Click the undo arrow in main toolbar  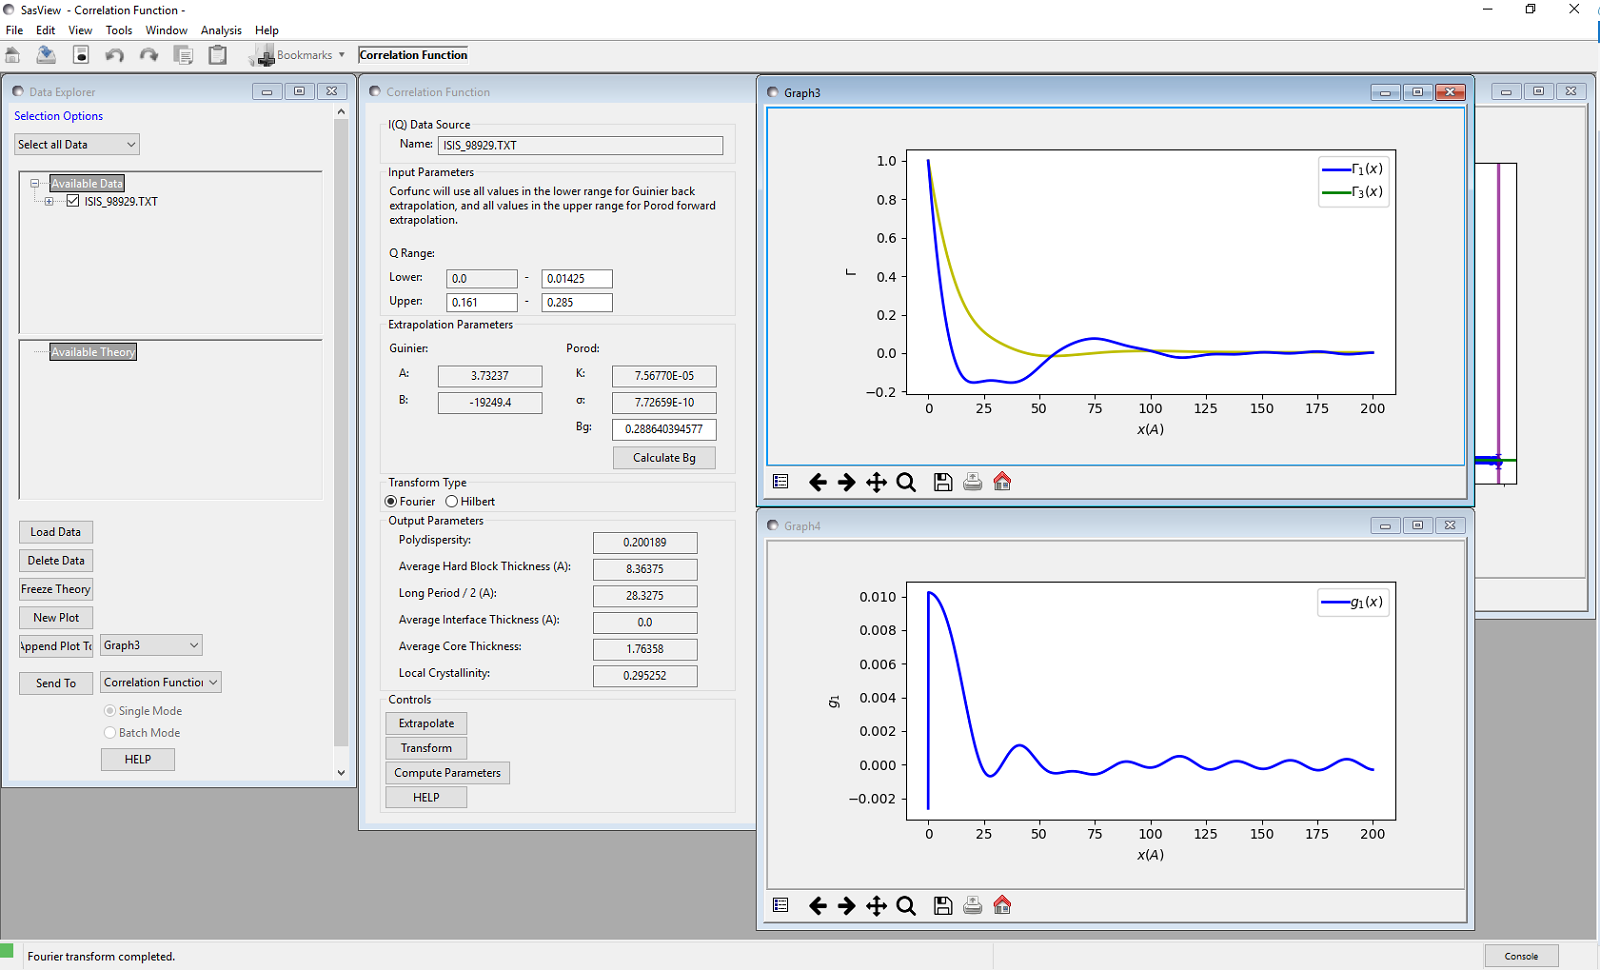115,55
